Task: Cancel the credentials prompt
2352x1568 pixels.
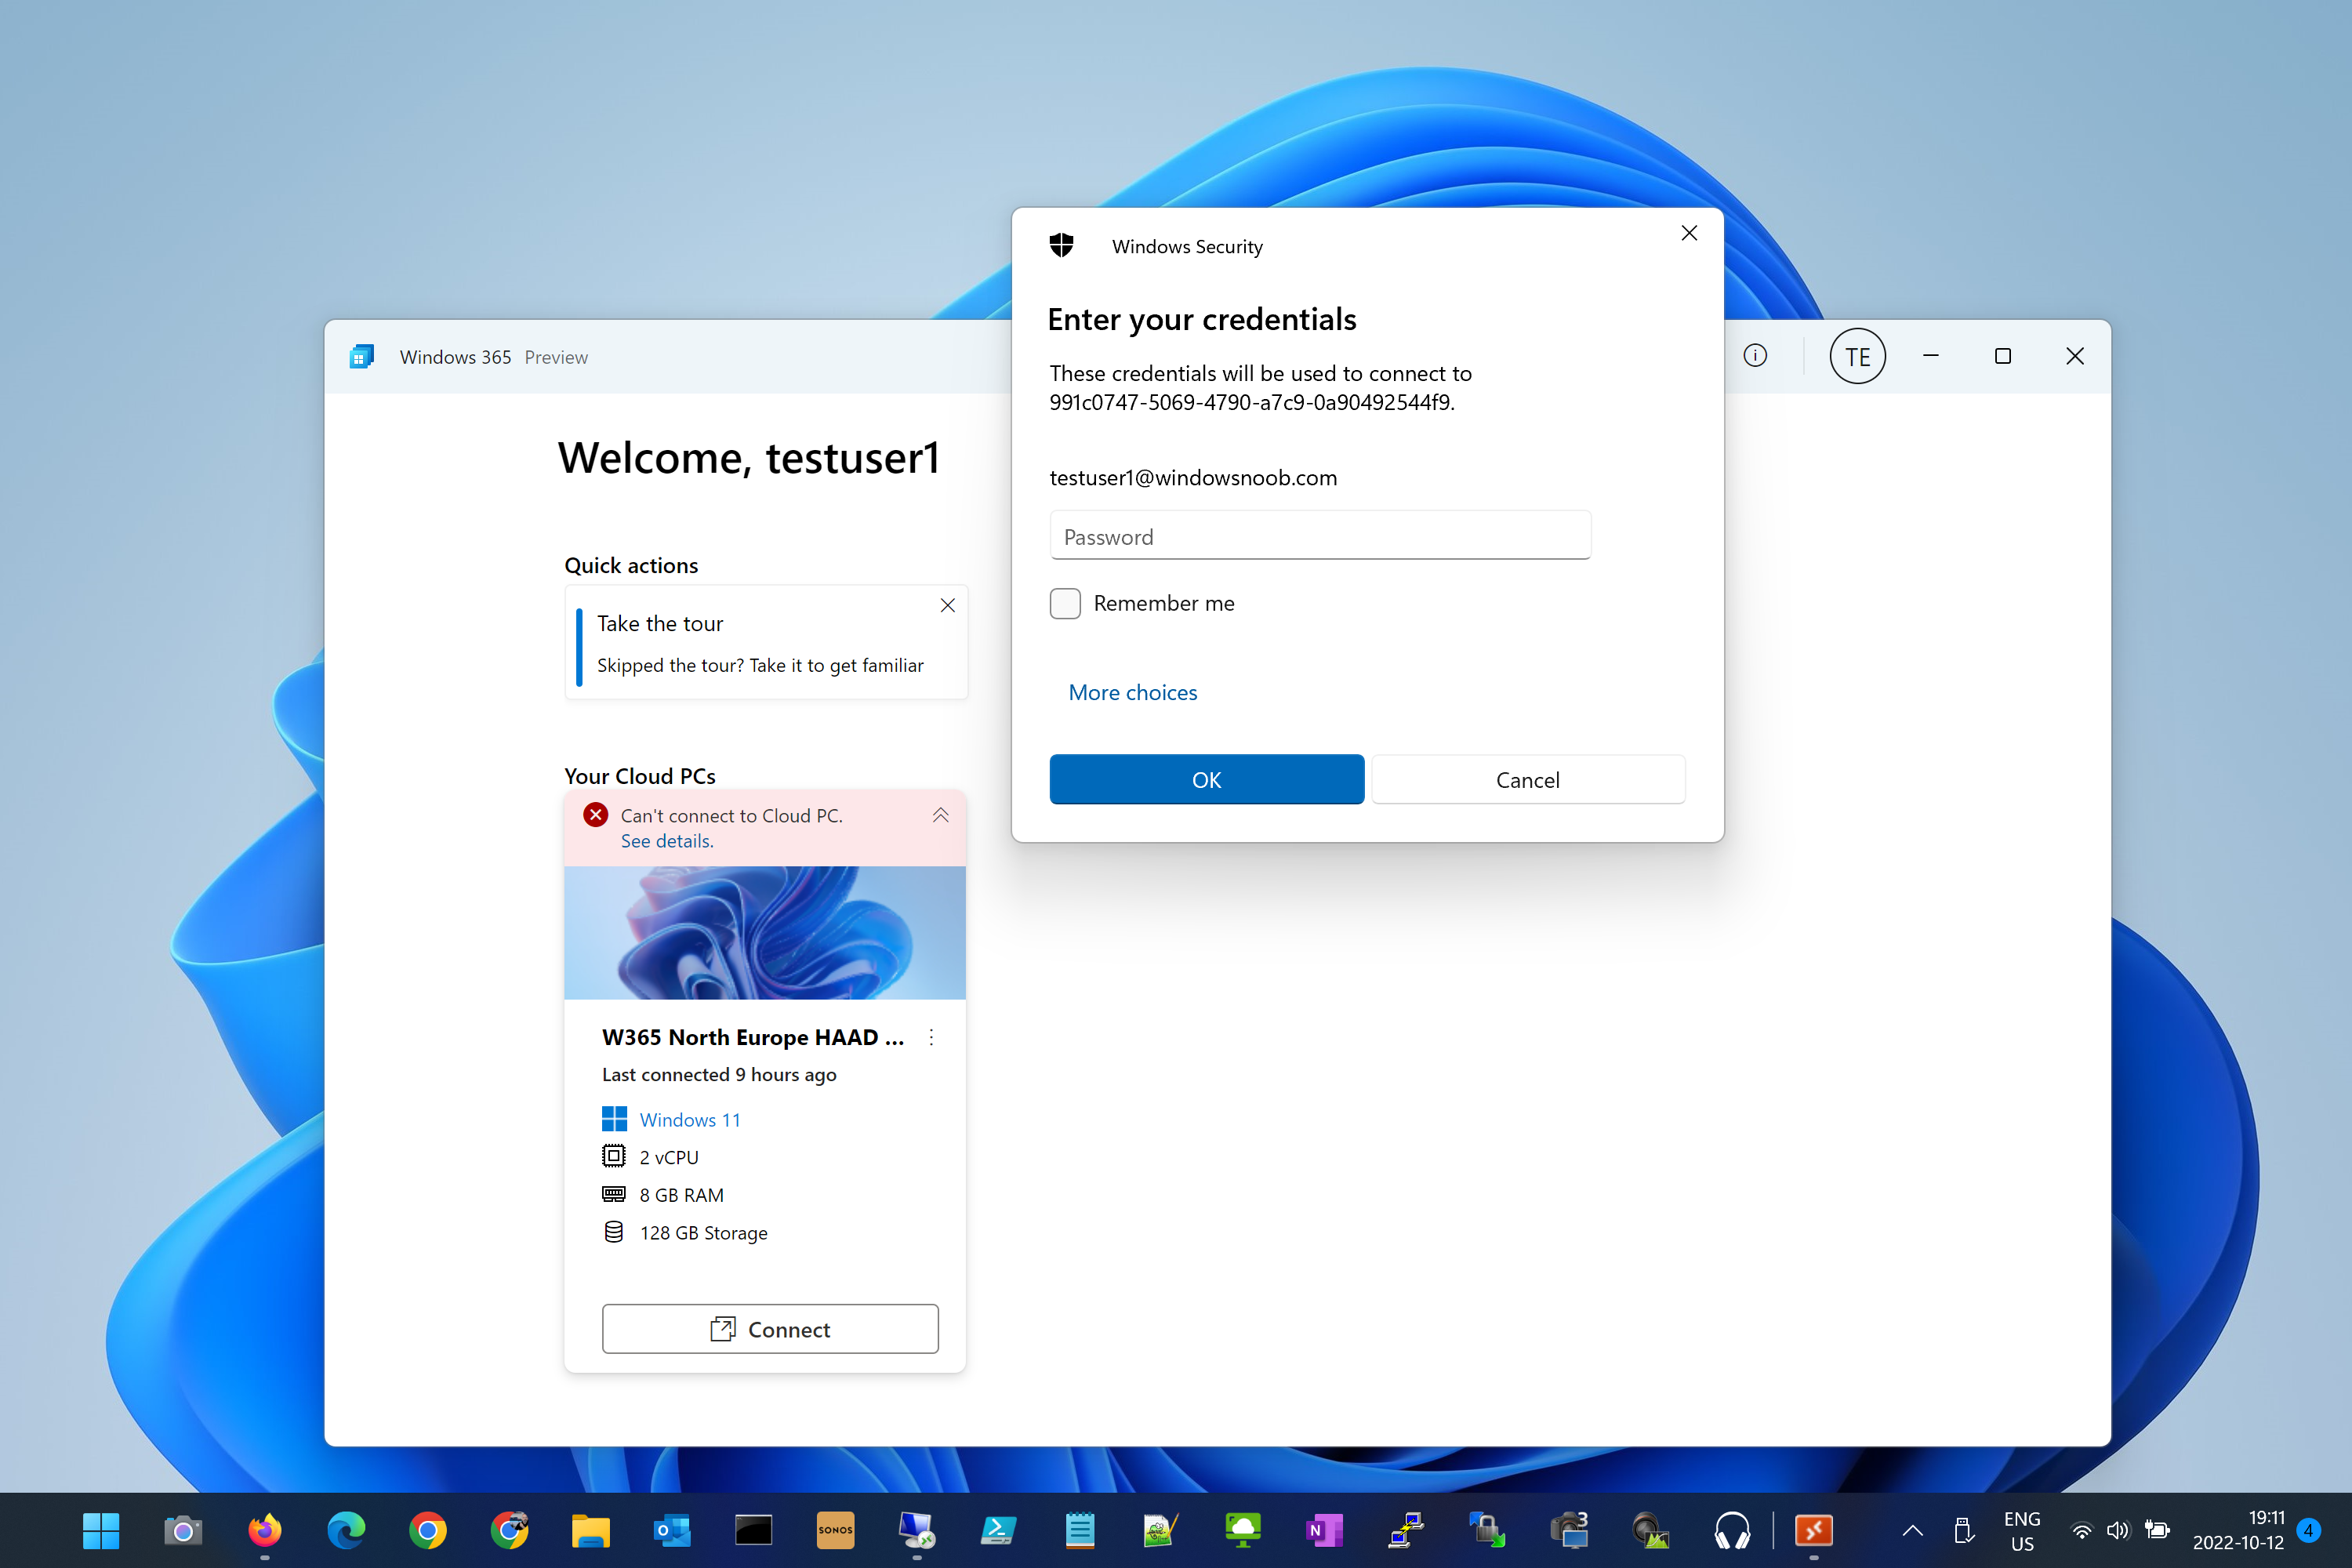Action: [1527, 779]
